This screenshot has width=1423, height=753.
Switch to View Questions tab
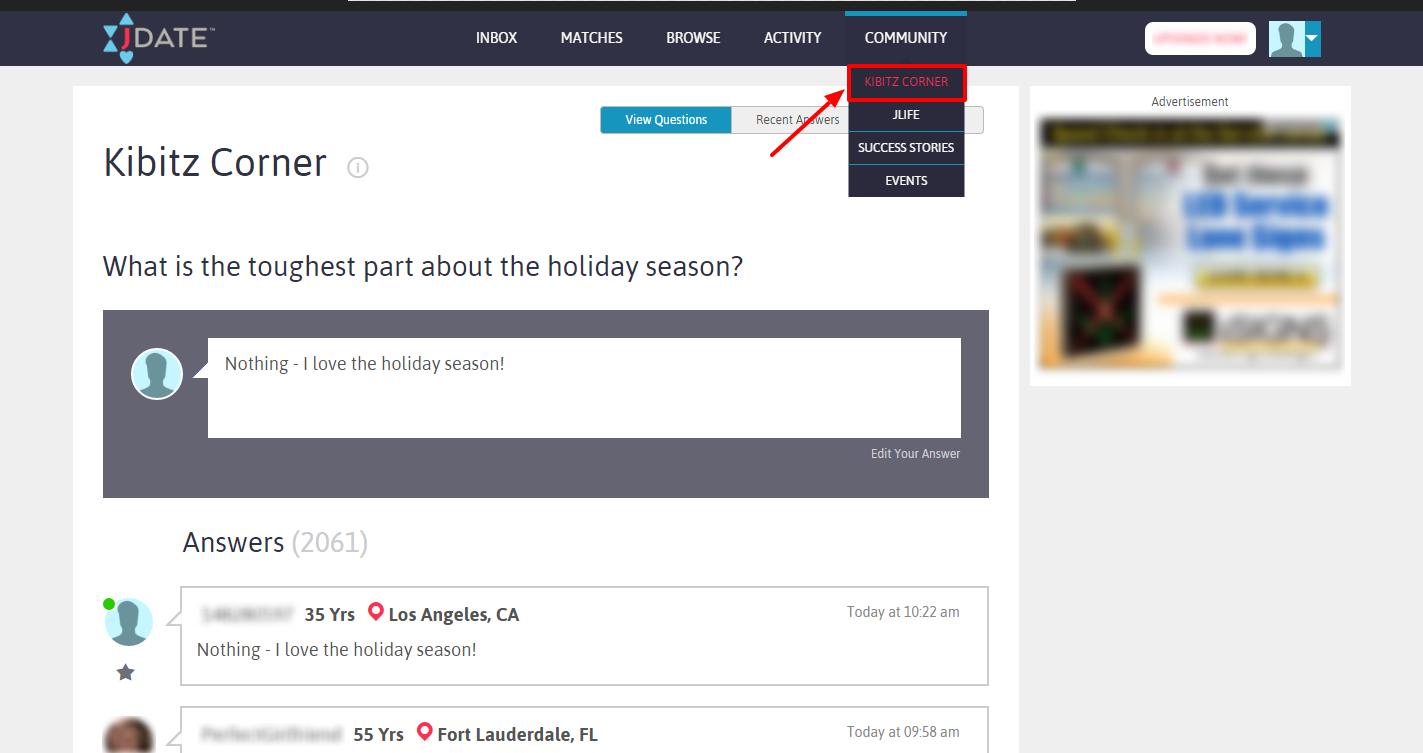pos(666,120)
